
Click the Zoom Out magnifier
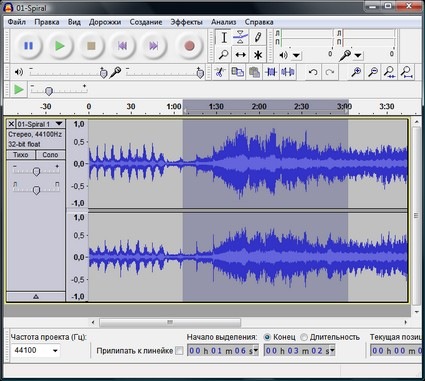tap(373, 72)
